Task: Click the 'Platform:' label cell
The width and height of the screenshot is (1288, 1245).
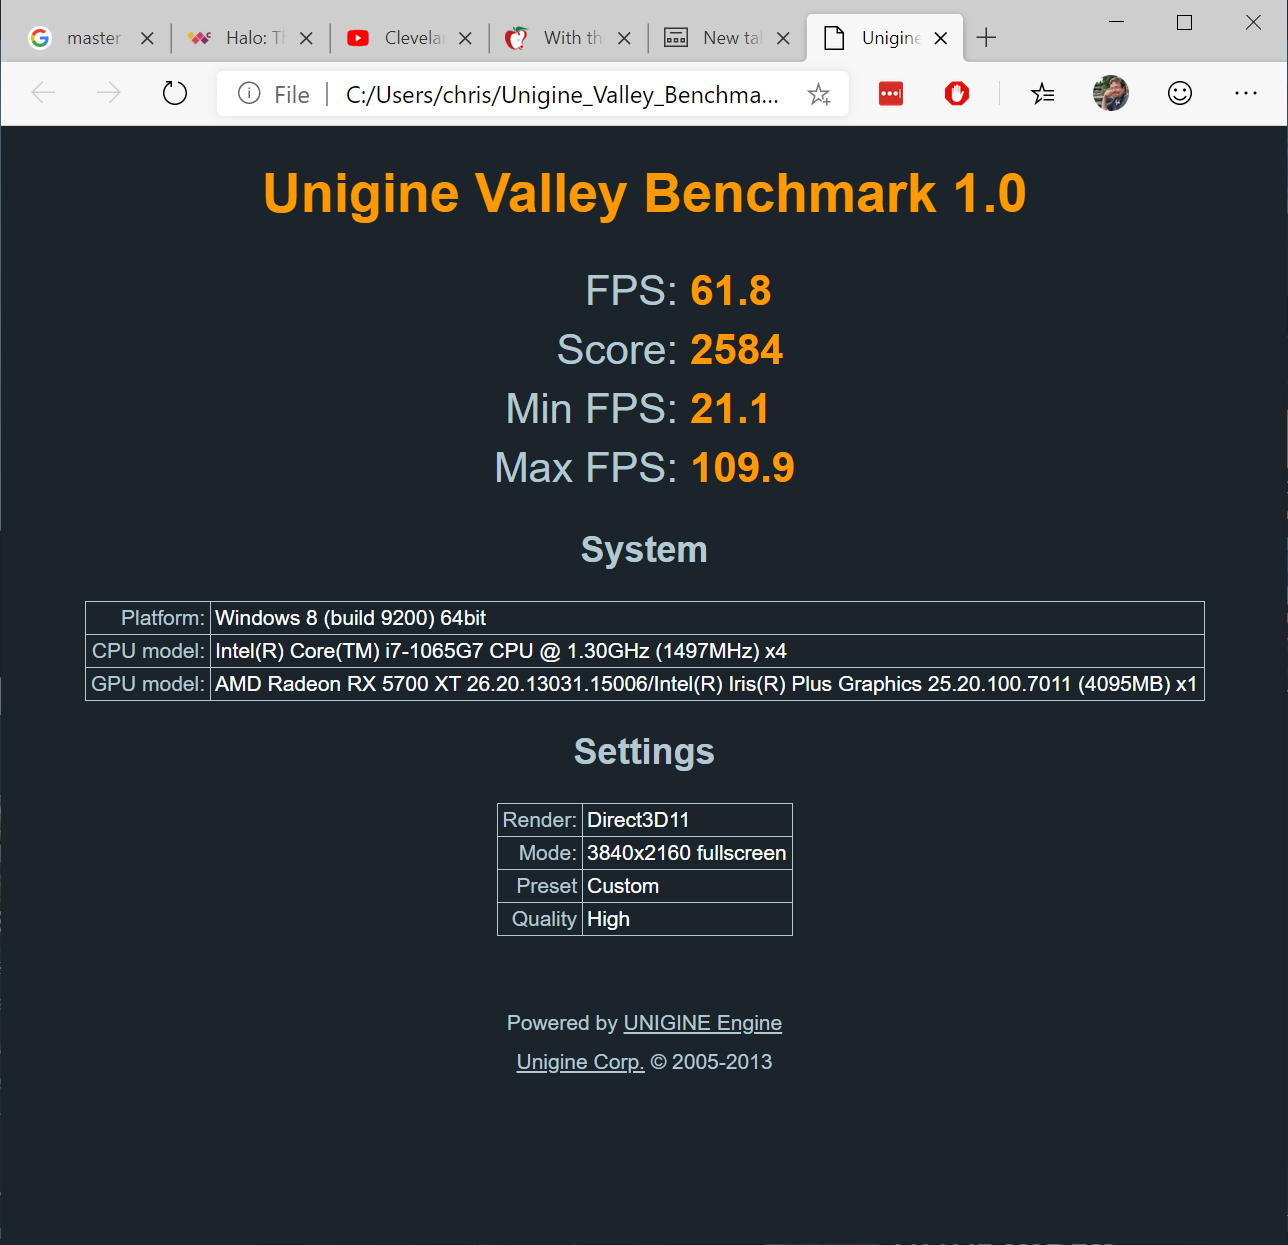Action: (x=148, y=618)
